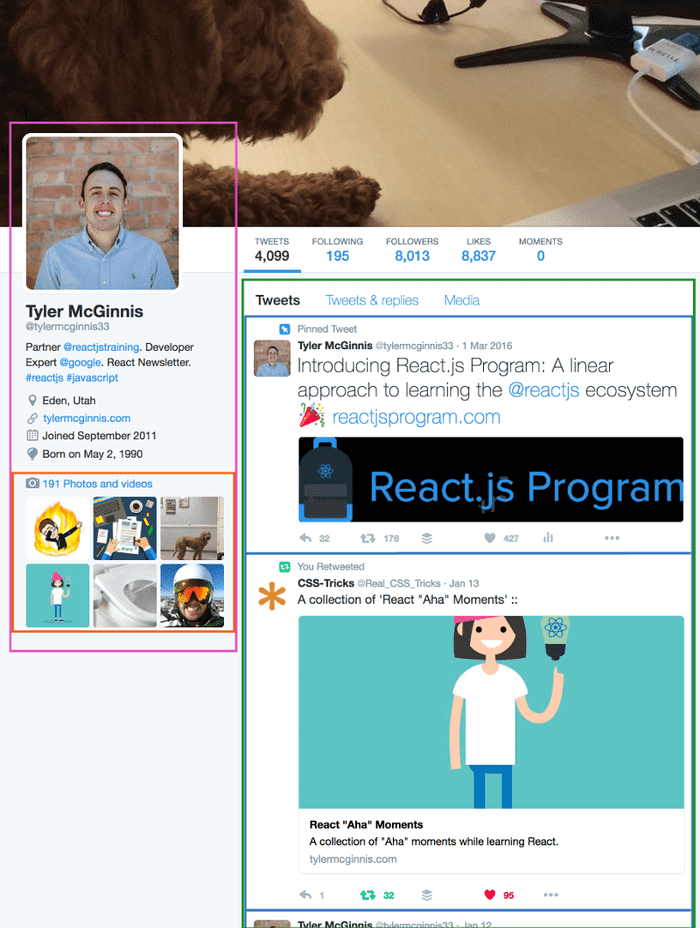Screen dimensions: 700x928
Task: Open the Followers 8,013 list
Action: point(412,250)
